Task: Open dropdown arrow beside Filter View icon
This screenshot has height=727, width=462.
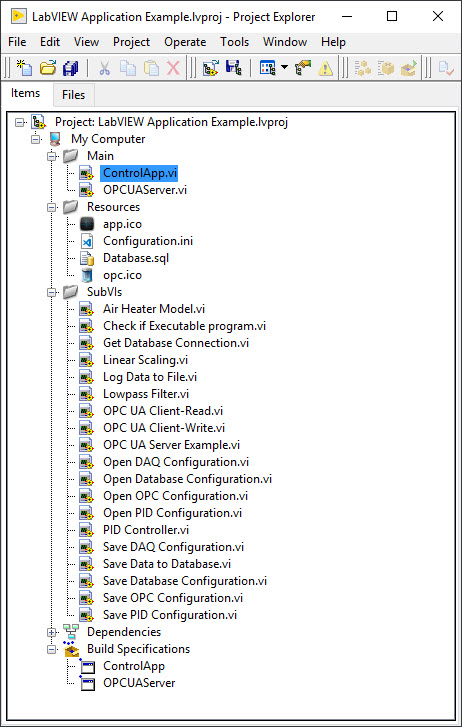Action: pos(284,68)
